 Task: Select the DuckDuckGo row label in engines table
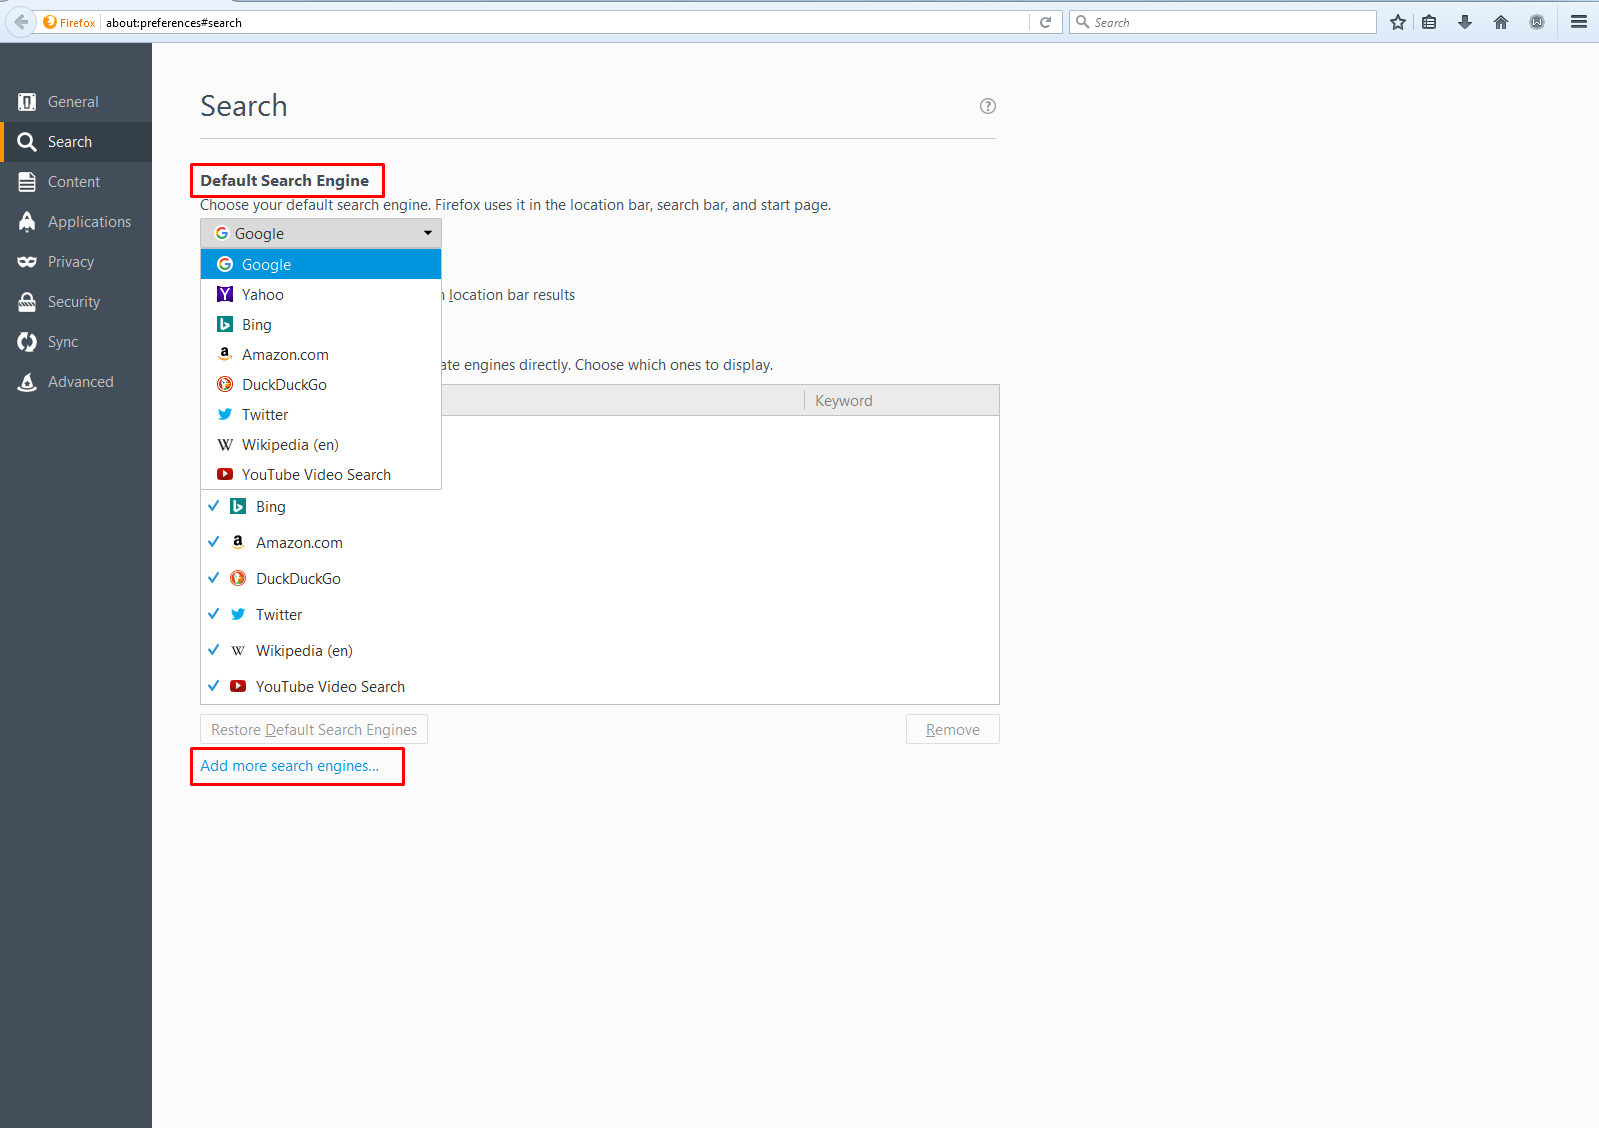click(298, 579)
